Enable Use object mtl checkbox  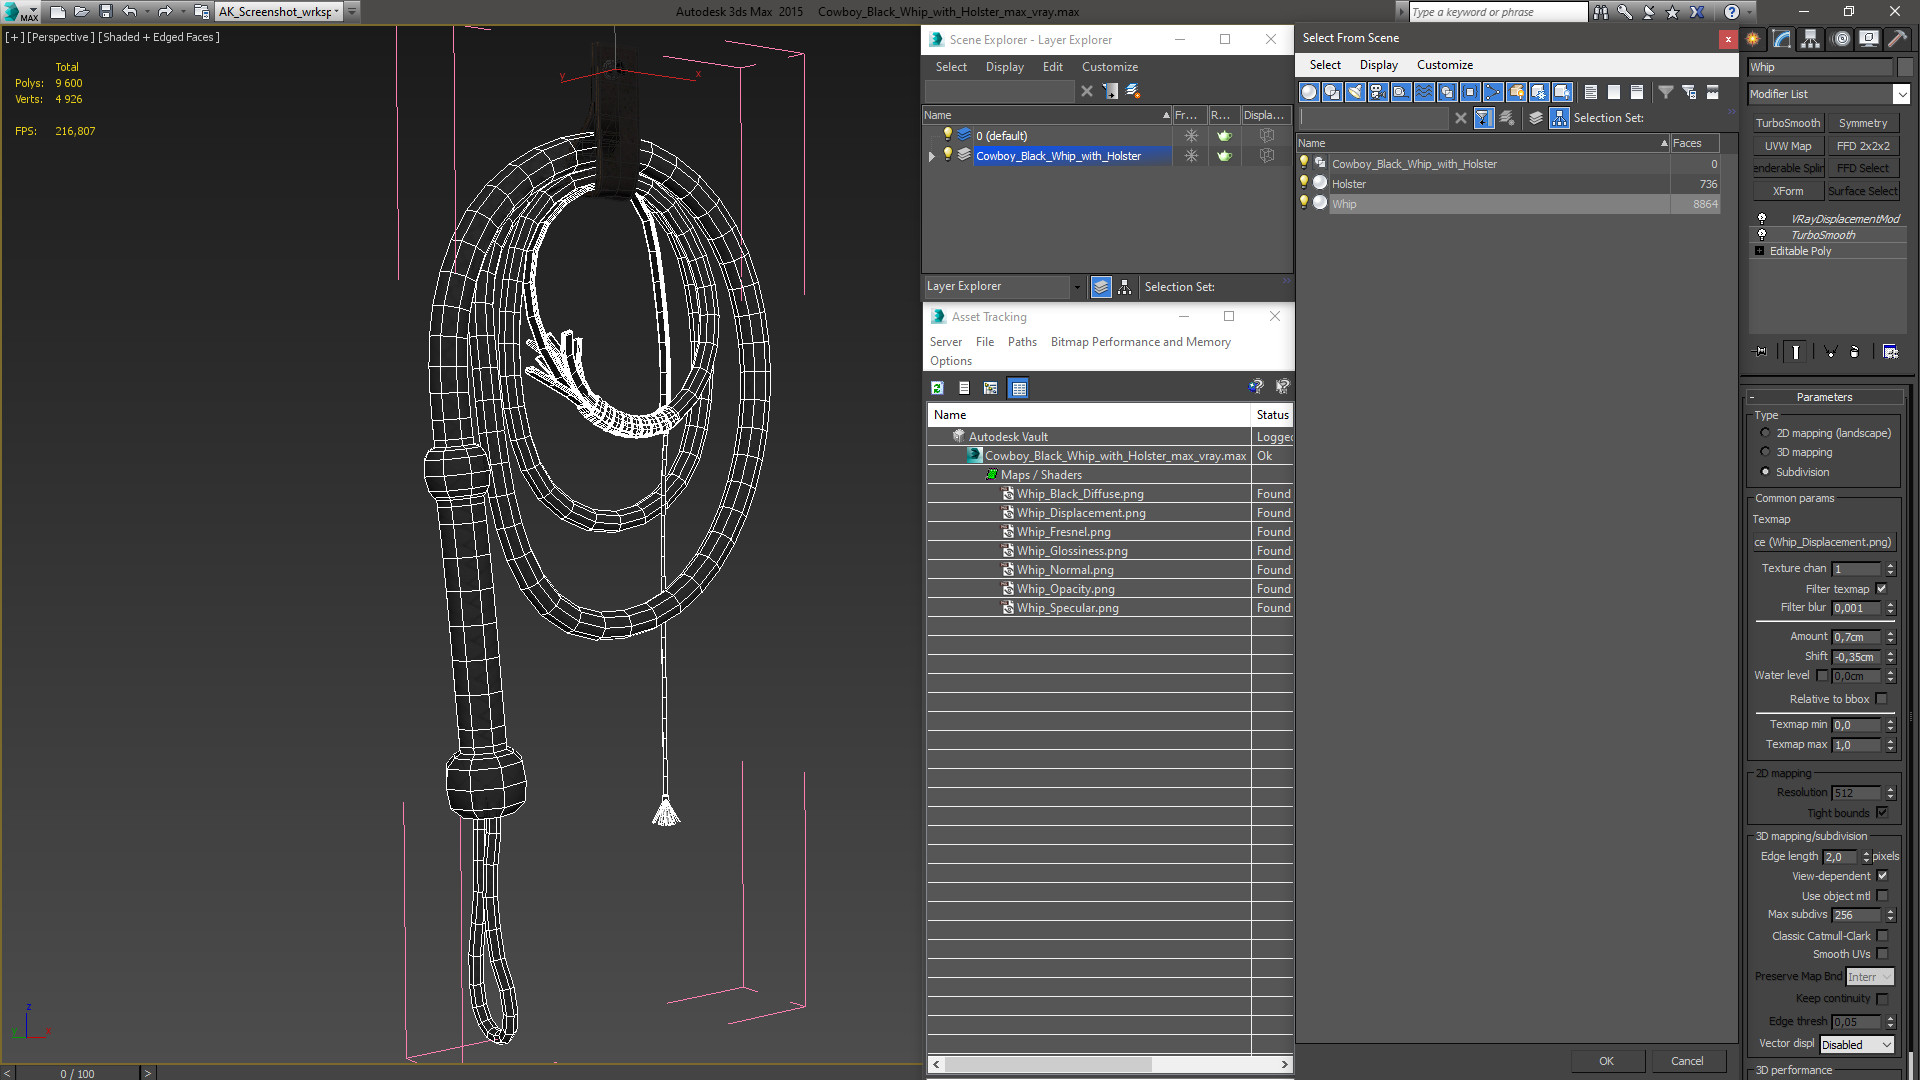[1882, 896]
